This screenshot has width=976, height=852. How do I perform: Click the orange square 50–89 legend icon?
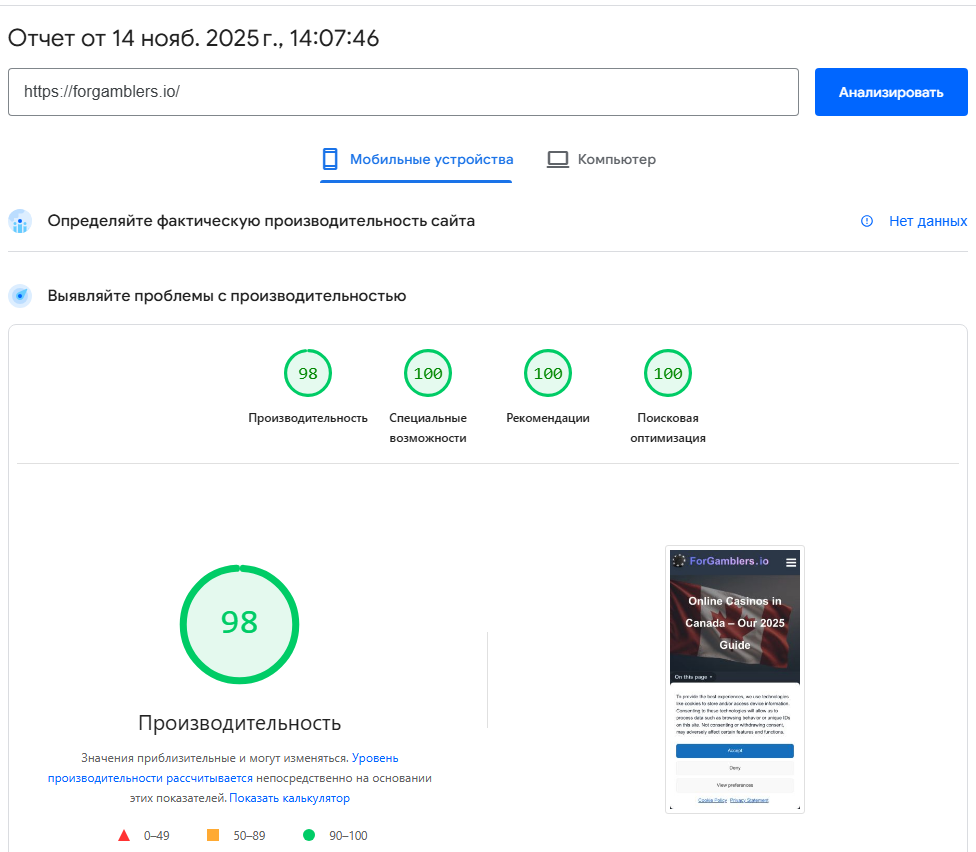[213, 835]
